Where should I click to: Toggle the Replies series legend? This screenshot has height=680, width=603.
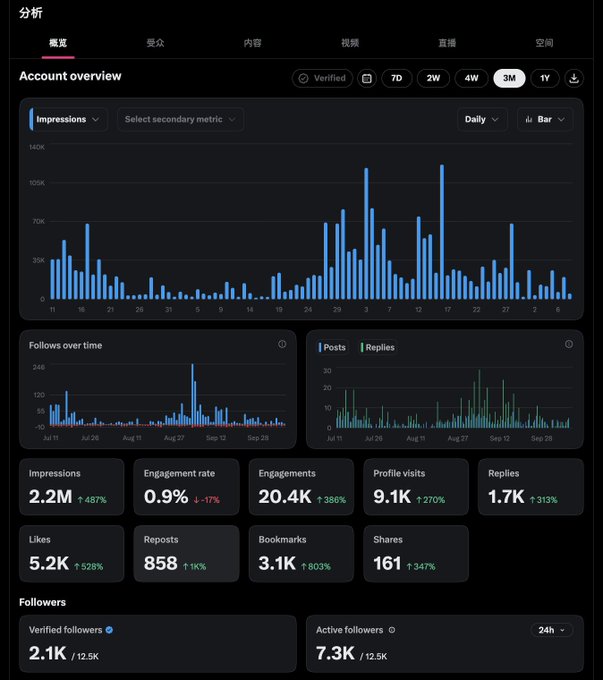tap(378, 347)
